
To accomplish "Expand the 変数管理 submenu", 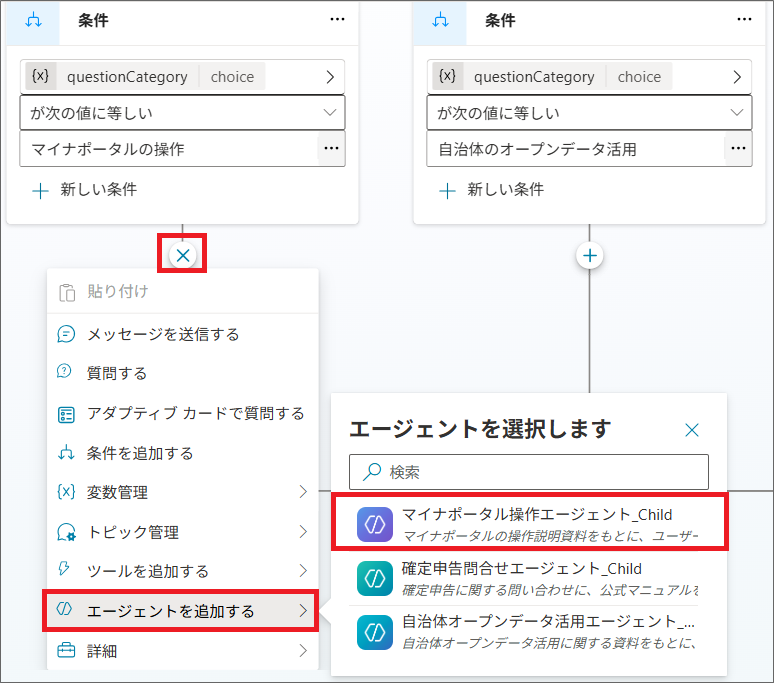I will (182, 492).
